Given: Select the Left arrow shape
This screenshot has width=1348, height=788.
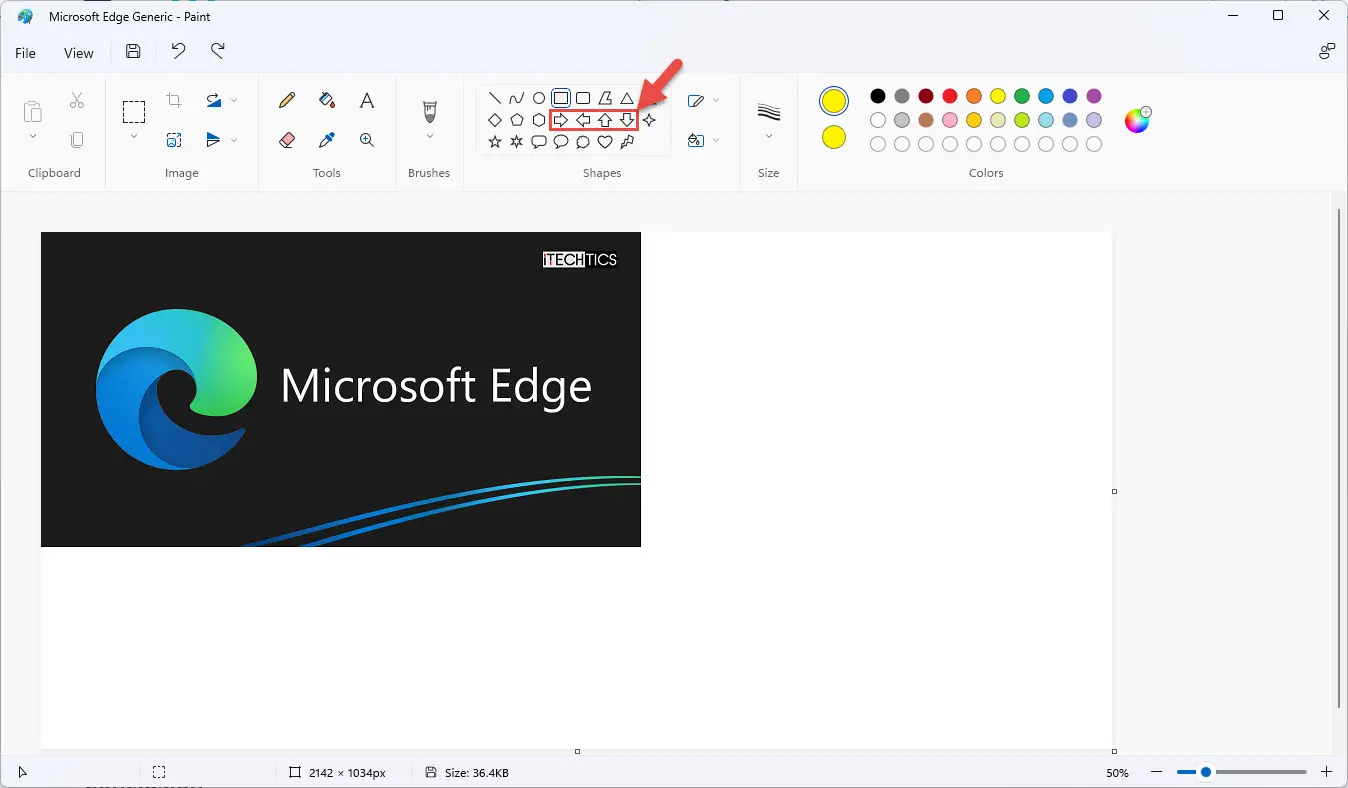Looking at the screenshot, I should (583, 120).
